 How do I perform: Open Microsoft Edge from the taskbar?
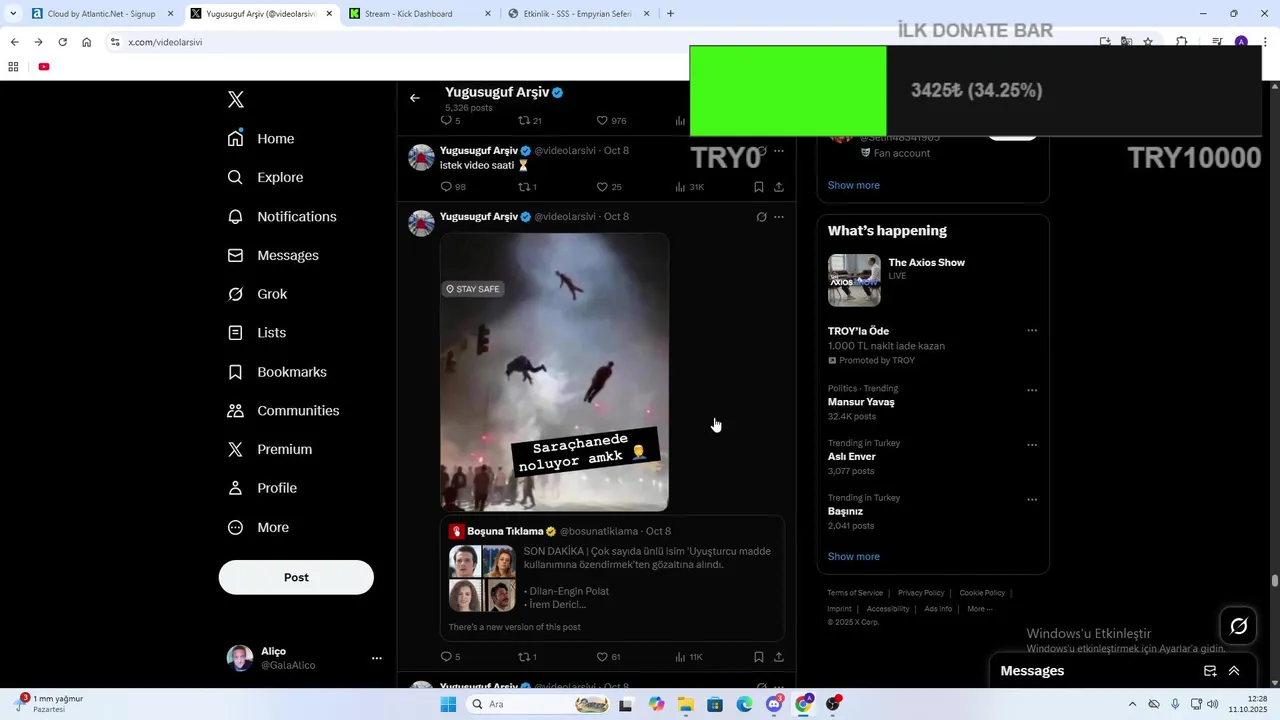click(745, 704)
